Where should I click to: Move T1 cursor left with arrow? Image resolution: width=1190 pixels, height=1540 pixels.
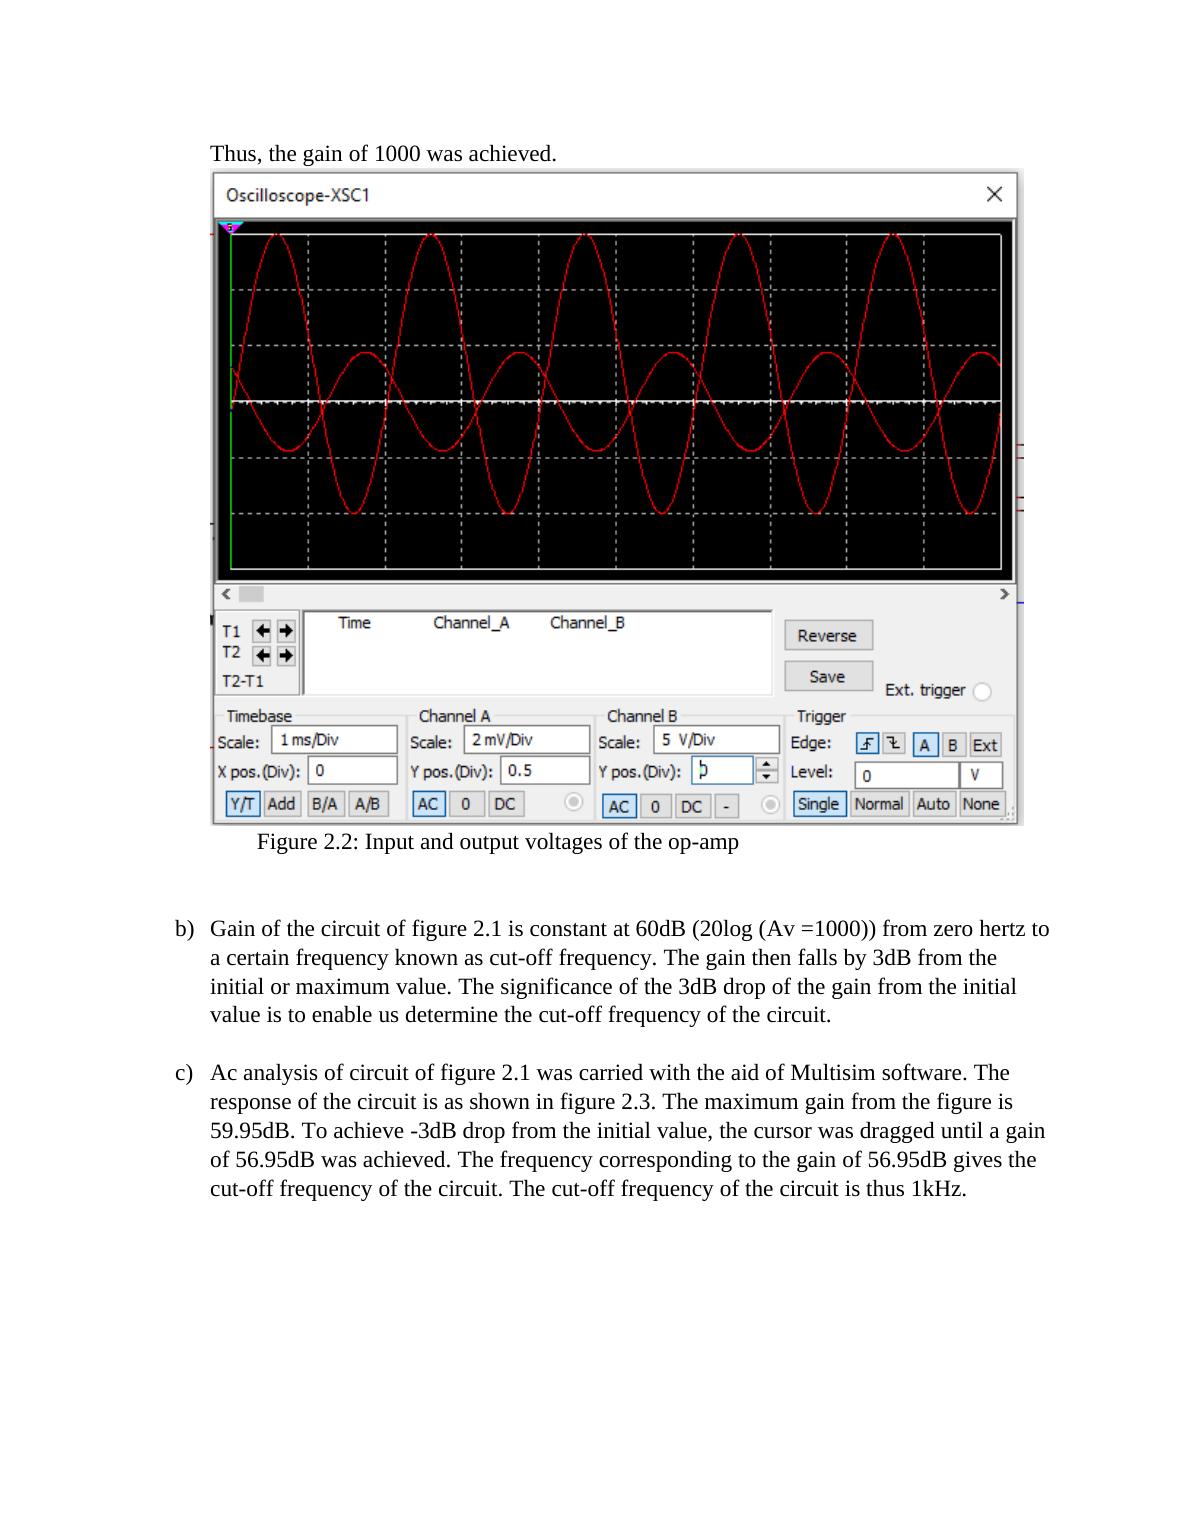[x=262, y=631]
